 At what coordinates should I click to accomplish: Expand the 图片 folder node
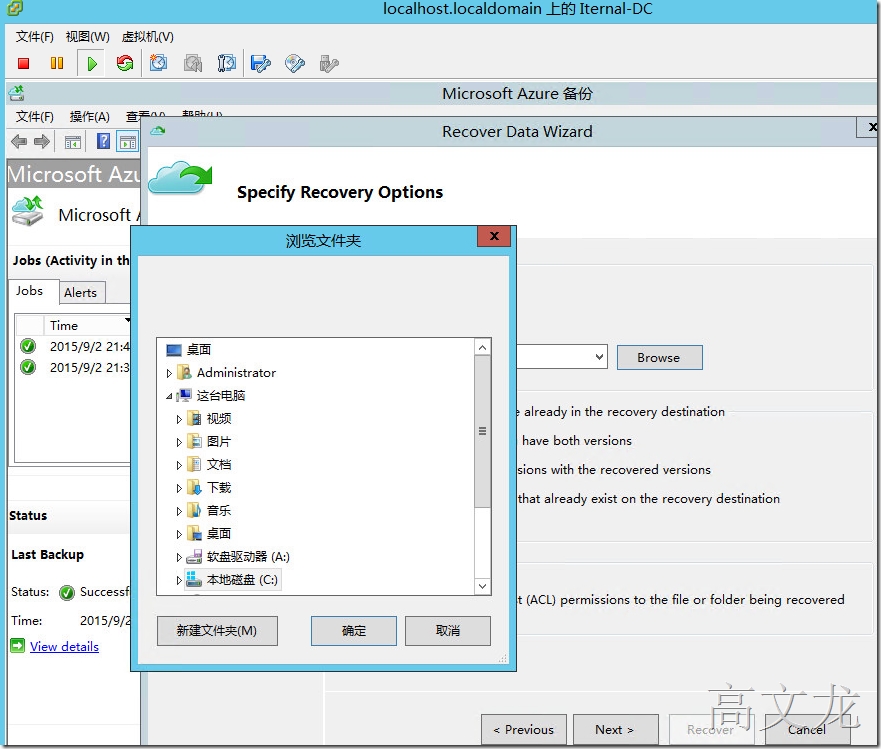pyautogui.click(x=179, y=442)
